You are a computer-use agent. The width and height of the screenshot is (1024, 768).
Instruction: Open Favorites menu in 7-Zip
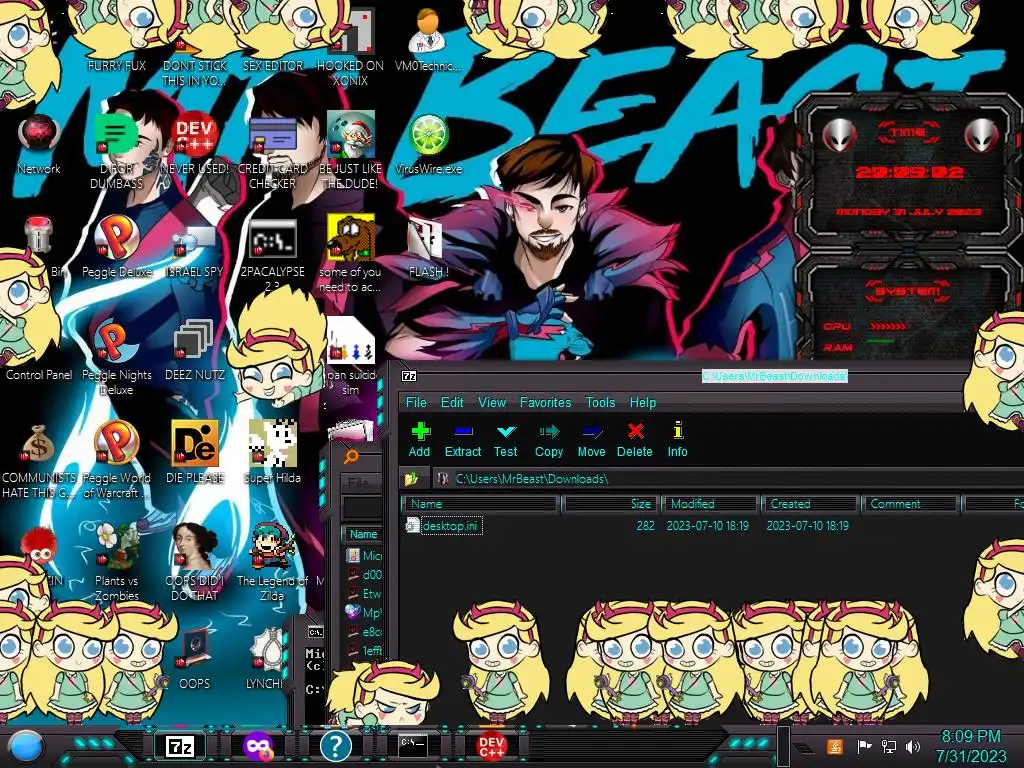pyautogui.click(x=545, y=402)
